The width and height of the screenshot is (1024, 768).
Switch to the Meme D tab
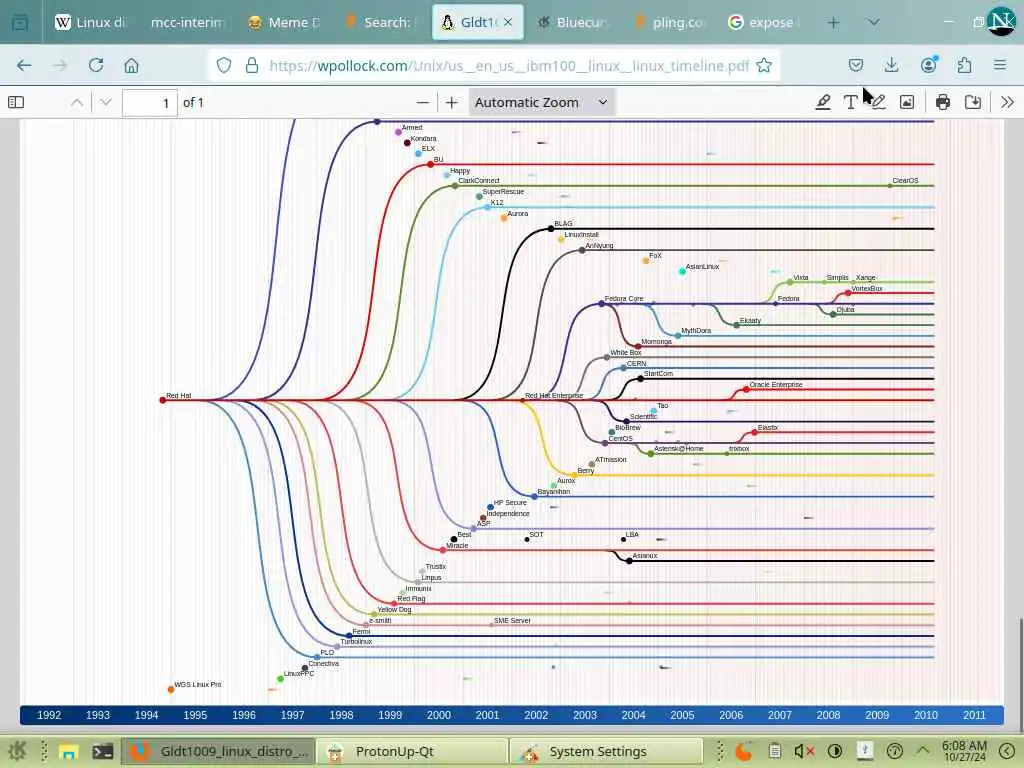[x=283, y=22]
